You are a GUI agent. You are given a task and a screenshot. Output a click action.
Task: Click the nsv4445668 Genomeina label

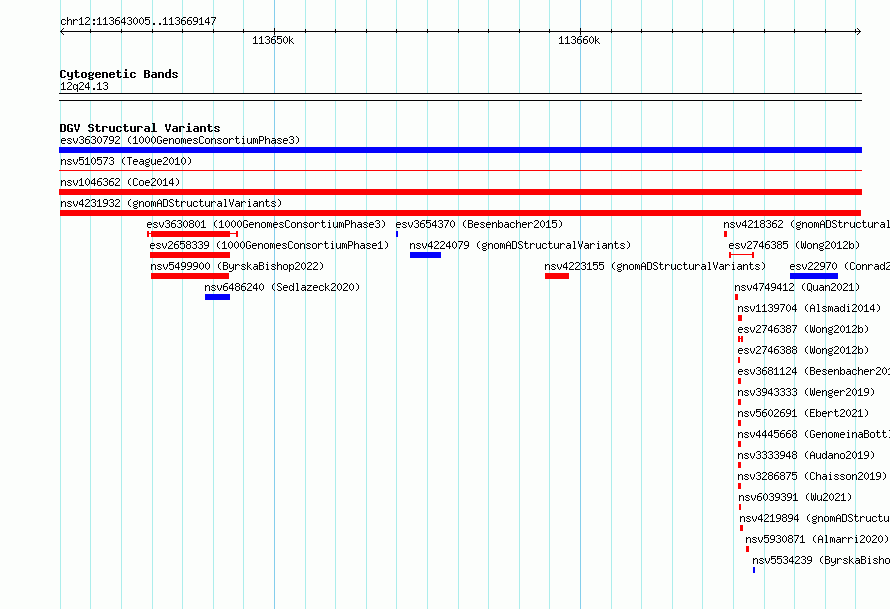click(813, 434)
